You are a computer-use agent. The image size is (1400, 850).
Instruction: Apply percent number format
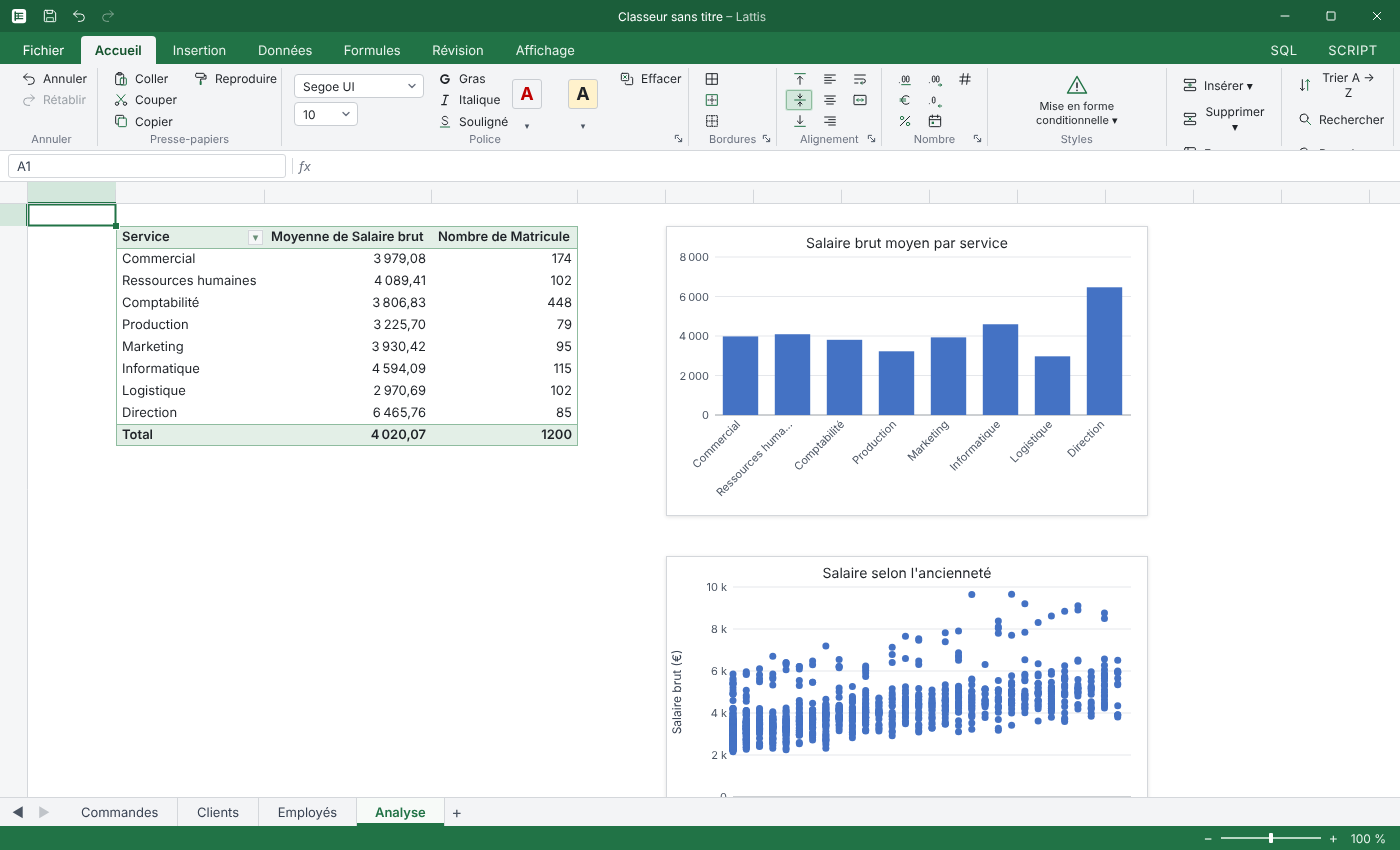[x=905, y=121]
